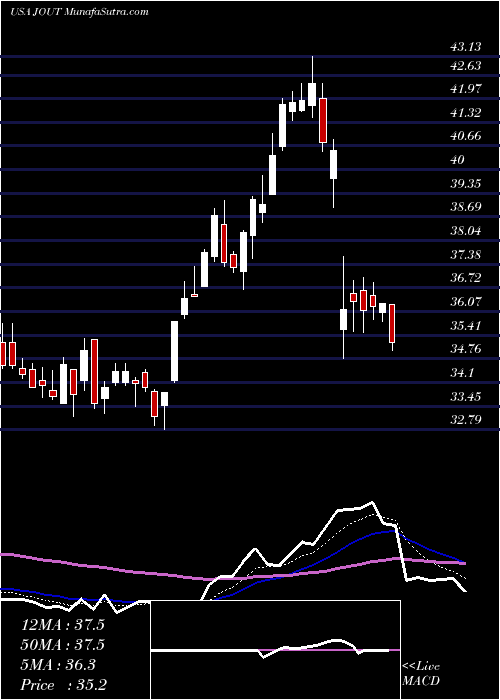Click the 39.35 price level label
Viewport: 500px width, 700px height.
click(465, 183)
